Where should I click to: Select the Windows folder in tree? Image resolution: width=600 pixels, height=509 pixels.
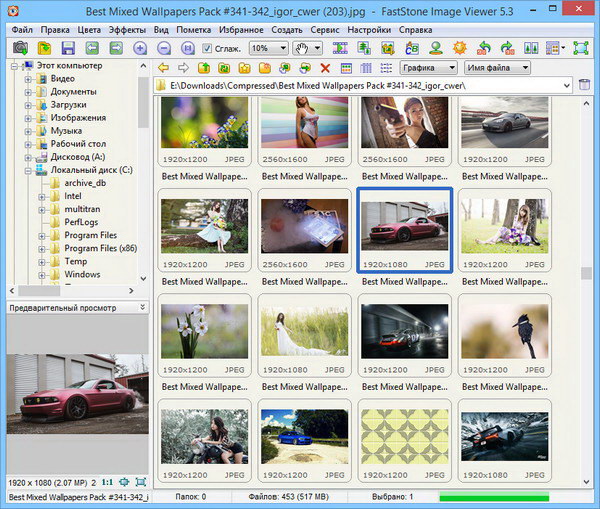pyautogui.click(x=82, y=274)
